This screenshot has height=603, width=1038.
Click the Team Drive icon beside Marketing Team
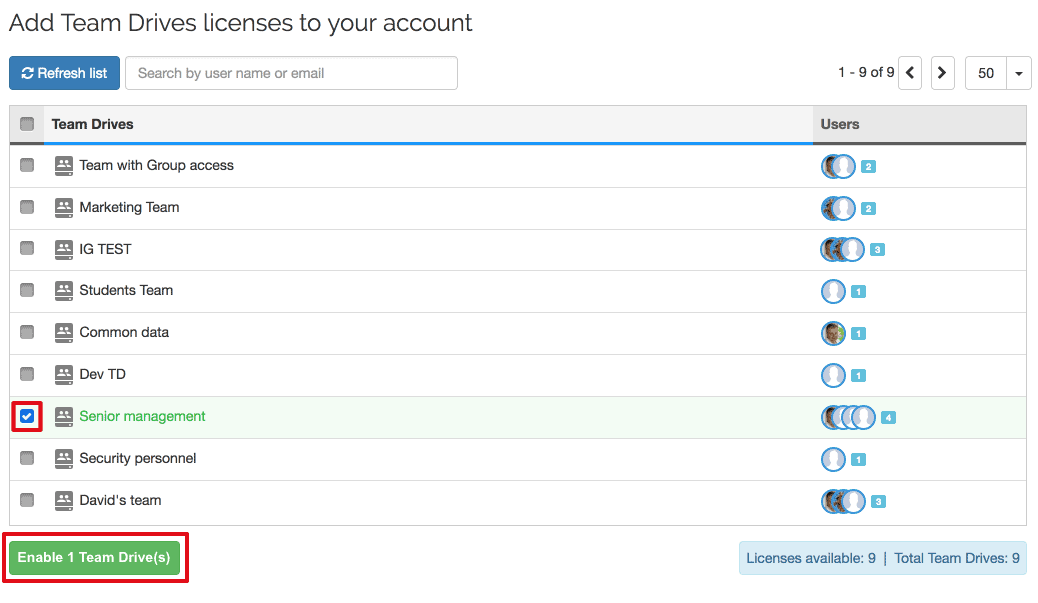[64, 207]
